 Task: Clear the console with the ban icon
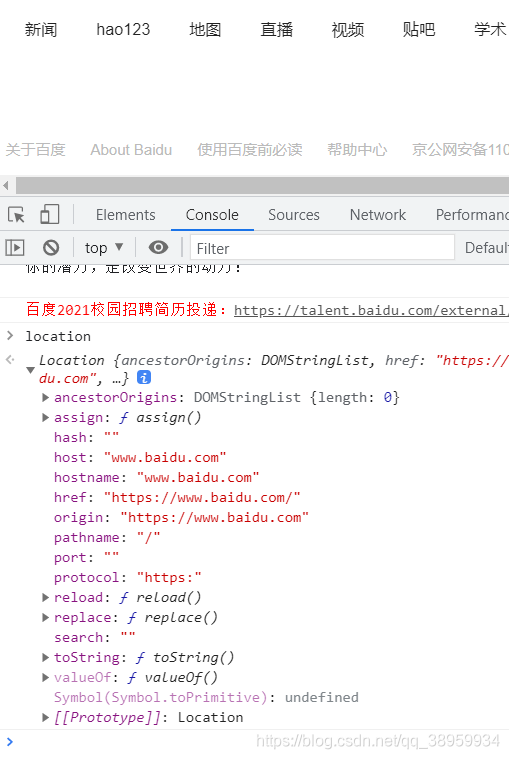[51, 248]
